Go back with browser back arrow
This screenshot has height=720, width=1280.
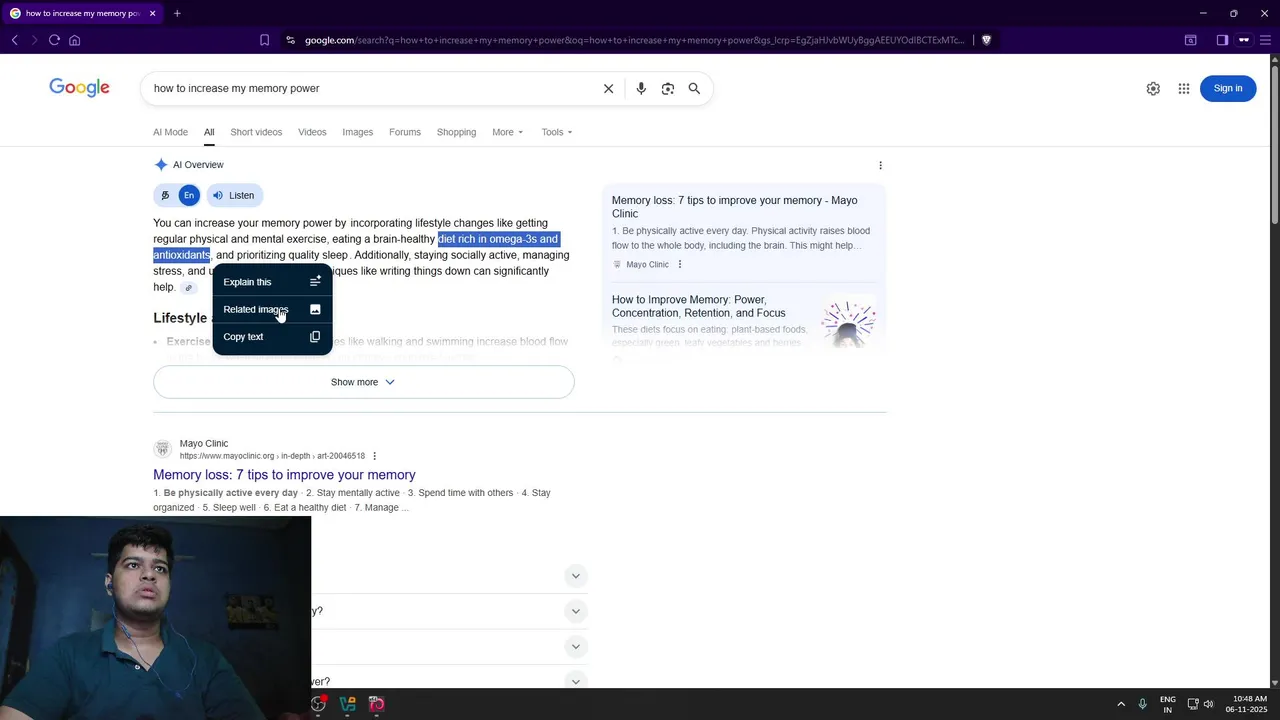click(x=15, y=40)
